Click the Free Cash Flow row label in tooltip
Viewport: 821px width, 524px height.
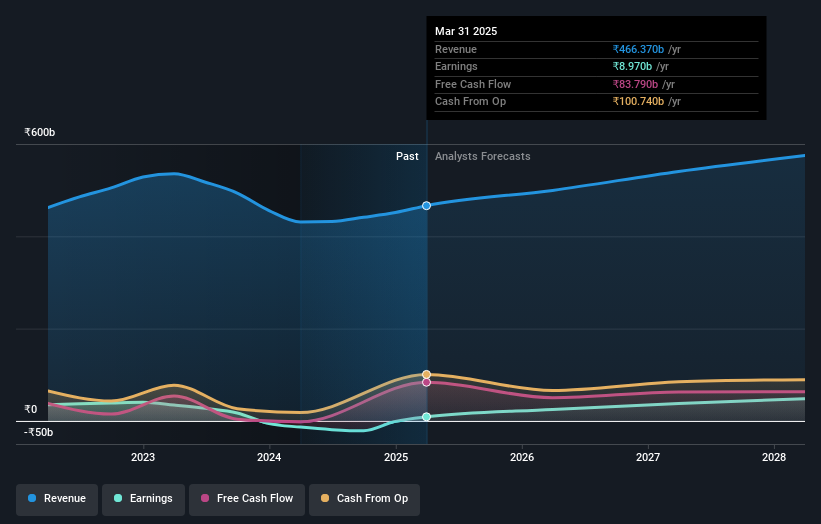tap(473, 84)
